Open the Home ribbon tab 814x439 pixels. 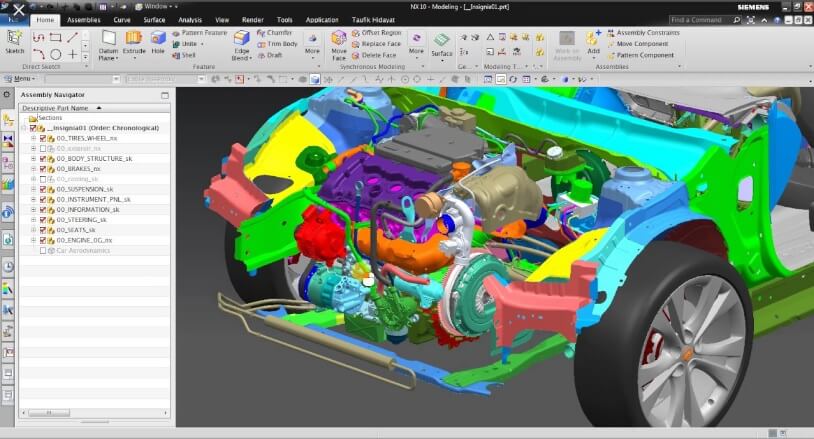point(45,20)
